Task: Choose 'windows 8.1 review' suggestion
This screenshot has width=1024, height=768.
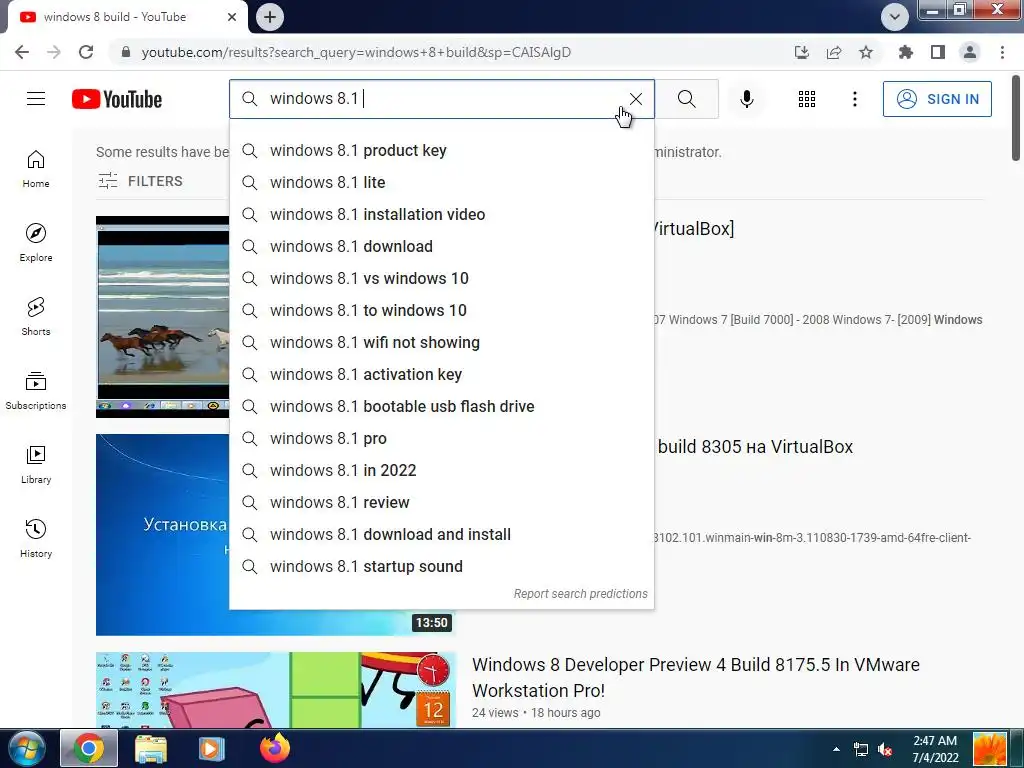Action: pos(441,502)
